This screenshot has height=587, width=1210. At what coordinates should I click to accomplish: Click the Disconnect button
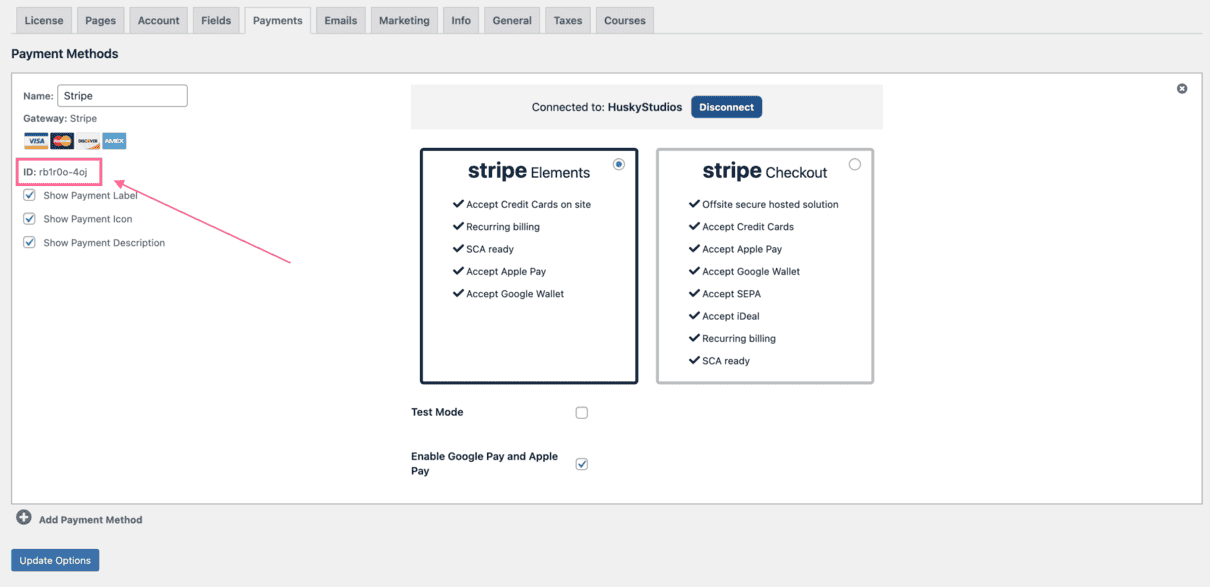point(726,107)
